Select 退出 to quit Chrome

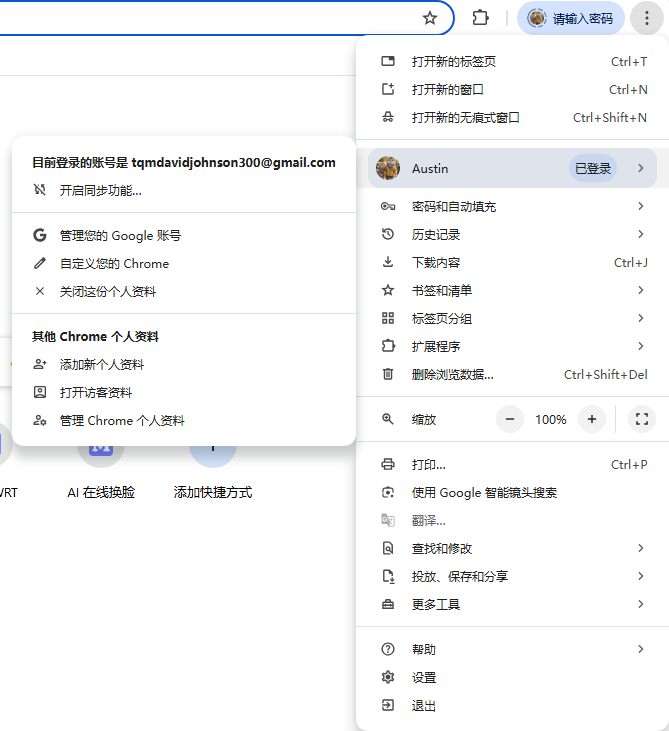point(513,705)
